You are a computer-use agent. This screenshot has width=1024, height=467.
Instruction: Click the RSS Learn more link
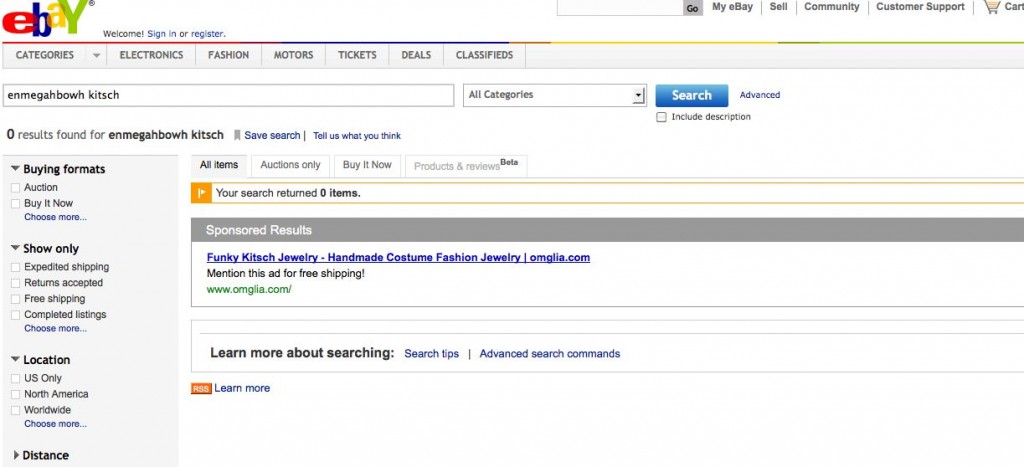[x=242, y=389]
